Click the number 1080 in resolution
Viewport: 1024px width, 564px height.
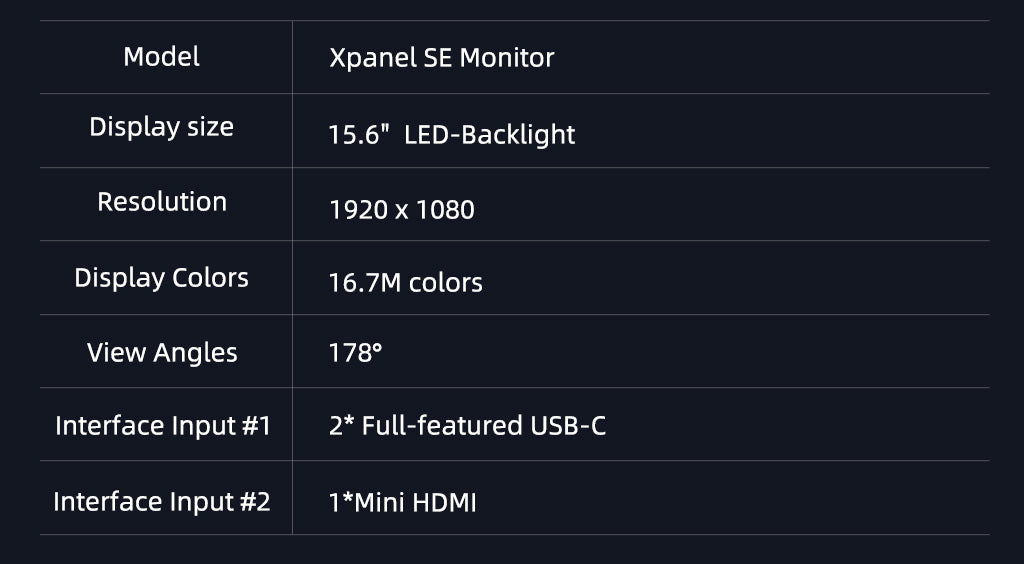click(x=445, y=210)
